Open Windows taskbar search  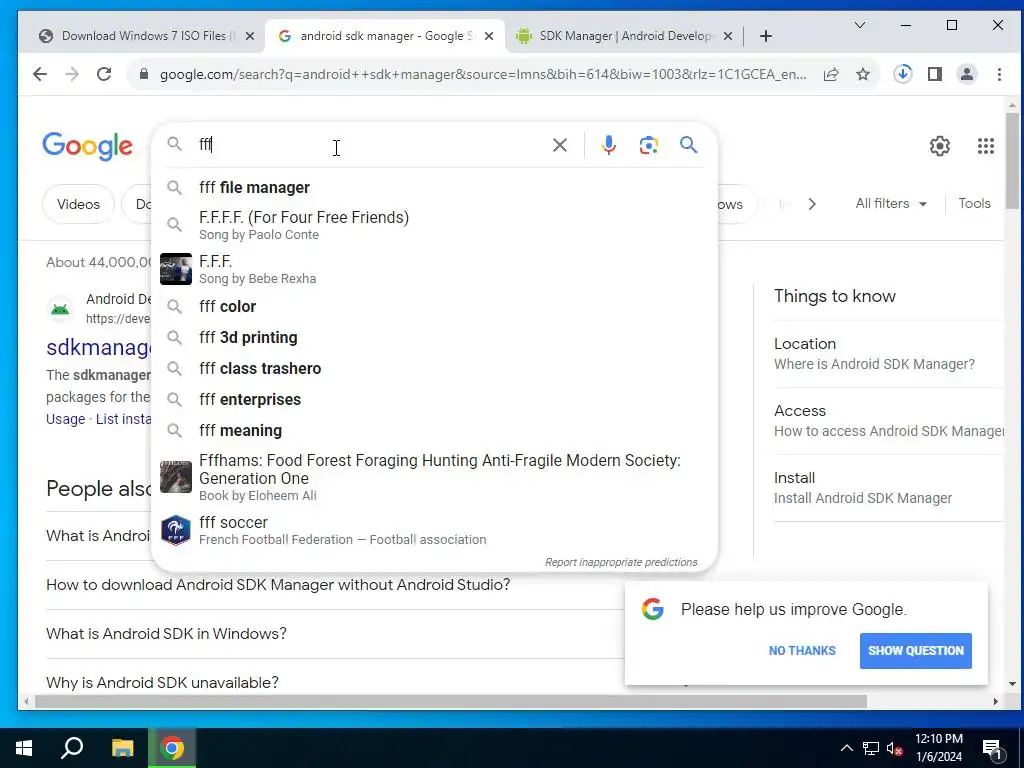[x=72, y=748]
